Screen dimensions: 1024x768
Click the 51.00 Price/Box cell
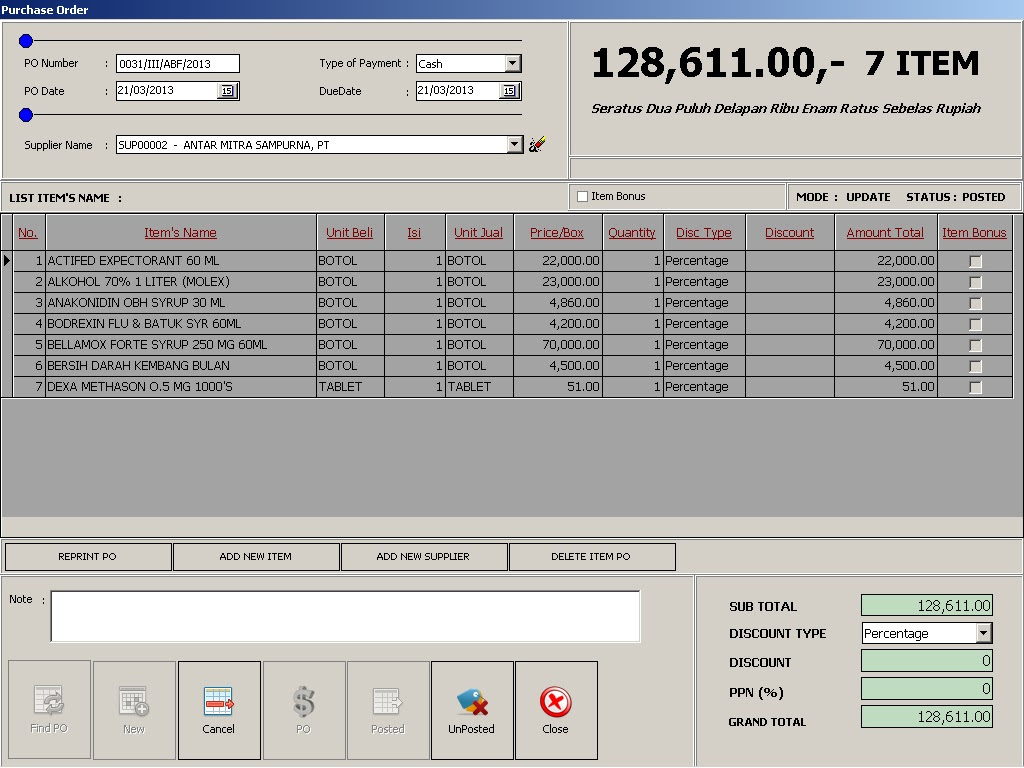(x=558, y=387)
